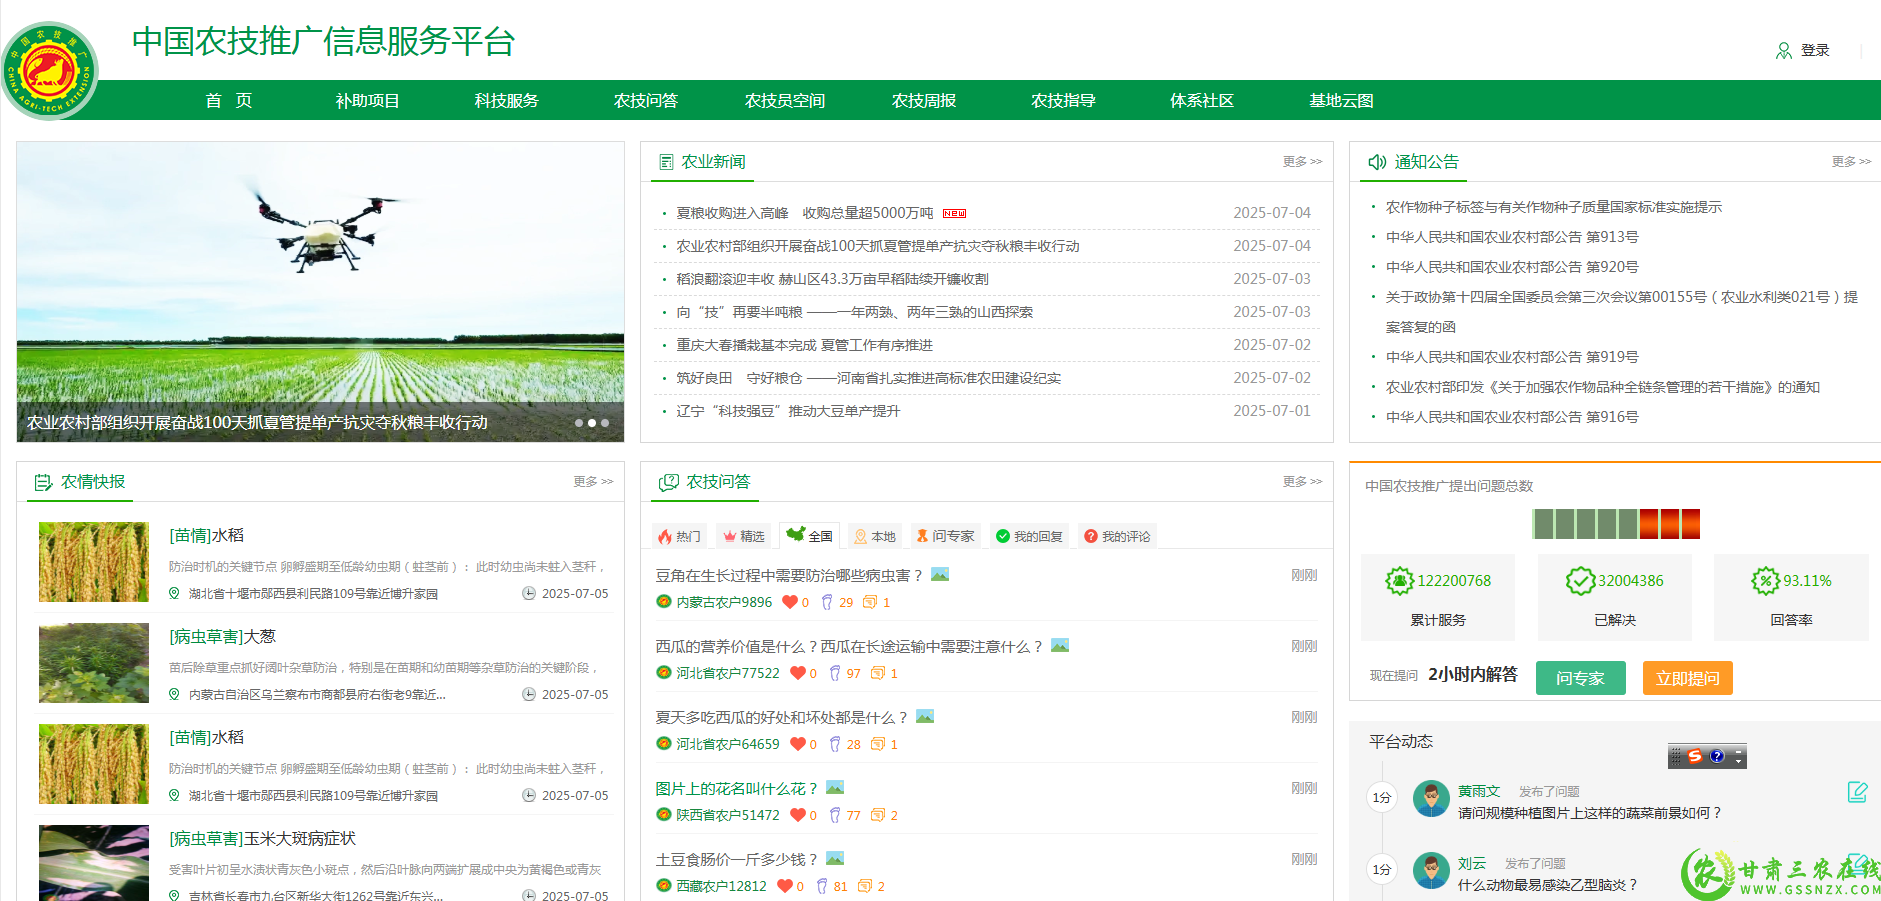
Task: Click the views icon for 河北省农户77522
Action: (835, 673)
